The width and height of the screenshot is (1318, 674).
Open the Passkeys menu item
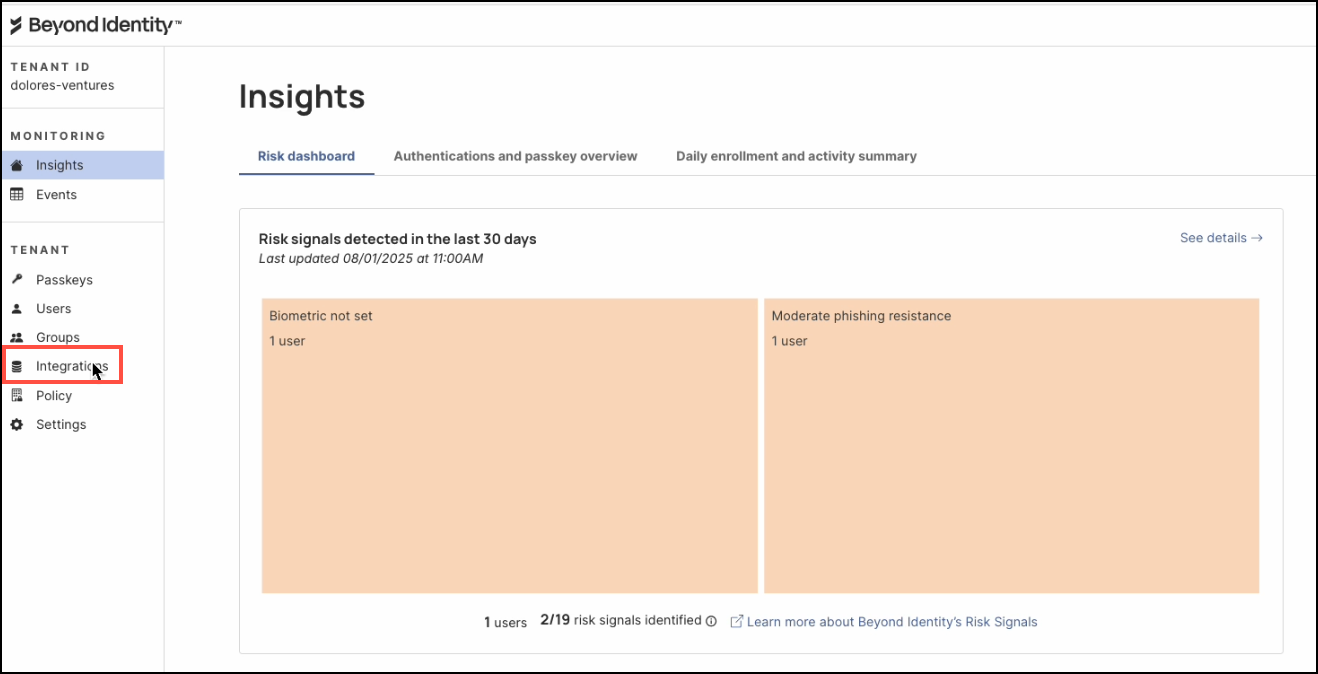[64, 280]
